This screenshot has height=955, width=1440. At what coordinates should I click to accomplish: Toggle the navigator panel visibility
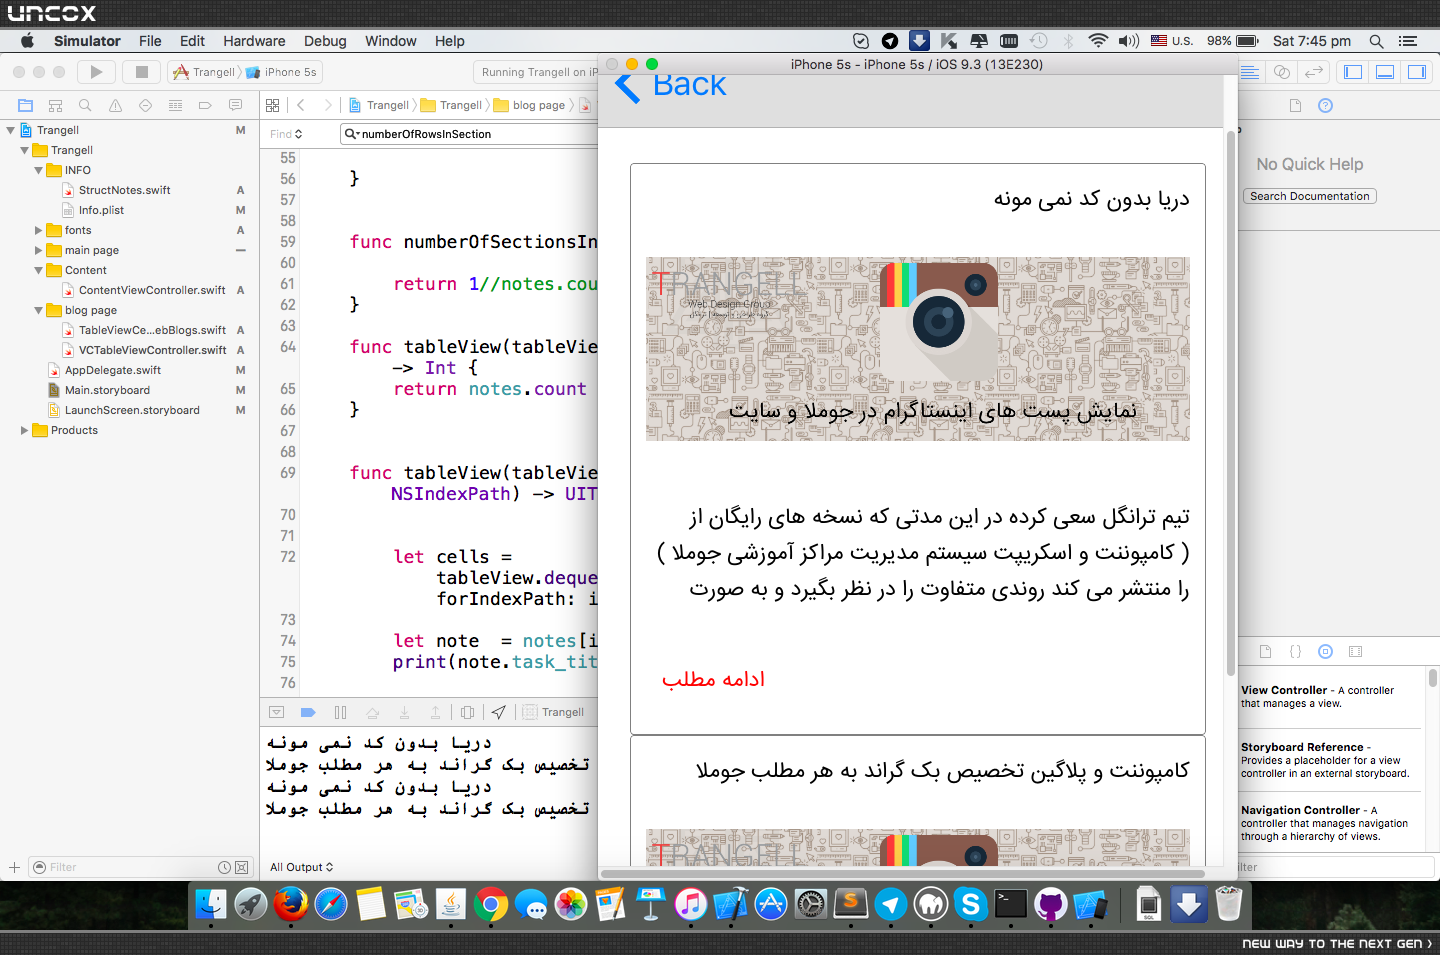(x=1353, y=72)
